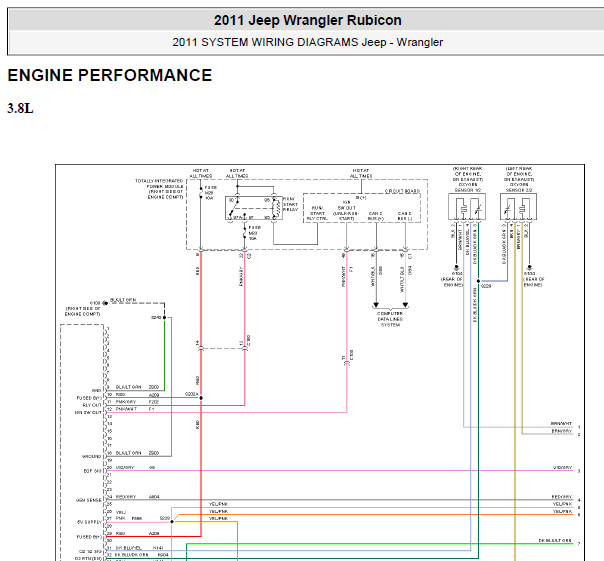
Task: Click the 'CAN C BUS (+)' label
Action: coord(376,216)
